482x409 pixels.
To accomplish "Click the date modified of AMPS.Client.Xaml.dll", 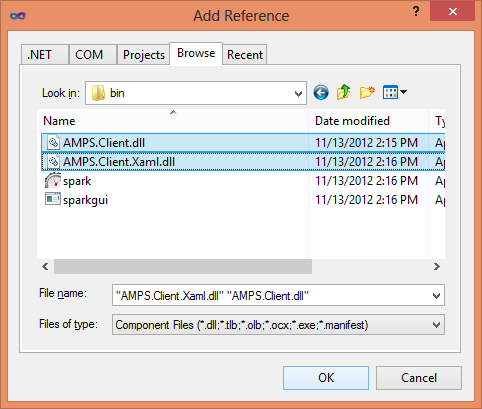I will pyautogui.click(x=366, y=162).
